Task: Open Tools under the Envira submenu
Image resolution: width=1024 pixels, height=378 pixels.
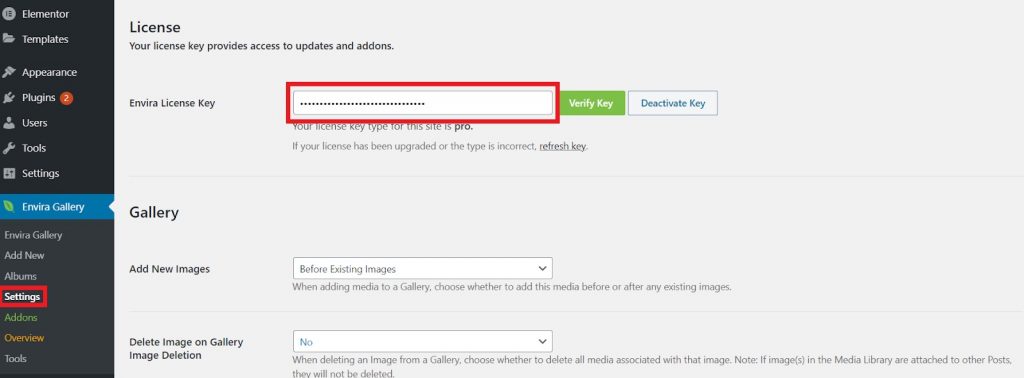Action: tap(16, 358)
